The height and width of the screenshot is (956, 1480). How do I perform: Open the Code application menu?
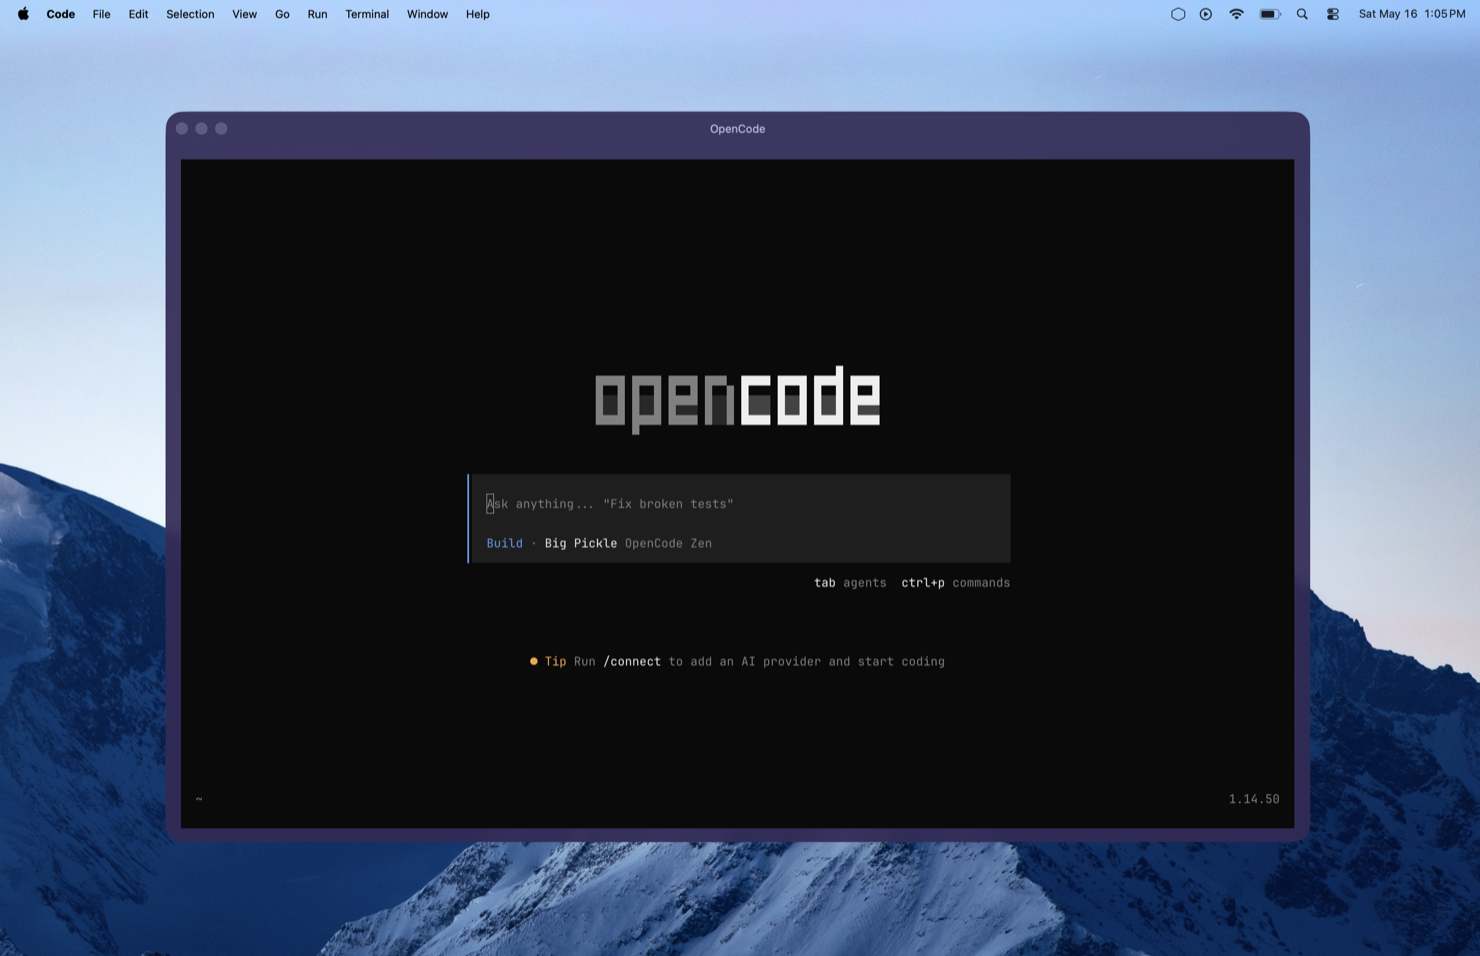tap(61, 14)
